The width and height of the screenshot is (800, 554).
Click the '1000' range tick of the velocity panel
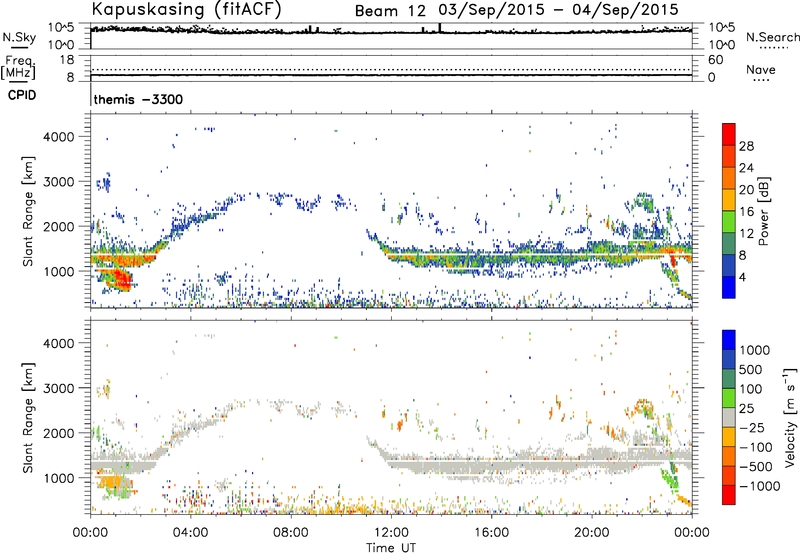(59, 478)
